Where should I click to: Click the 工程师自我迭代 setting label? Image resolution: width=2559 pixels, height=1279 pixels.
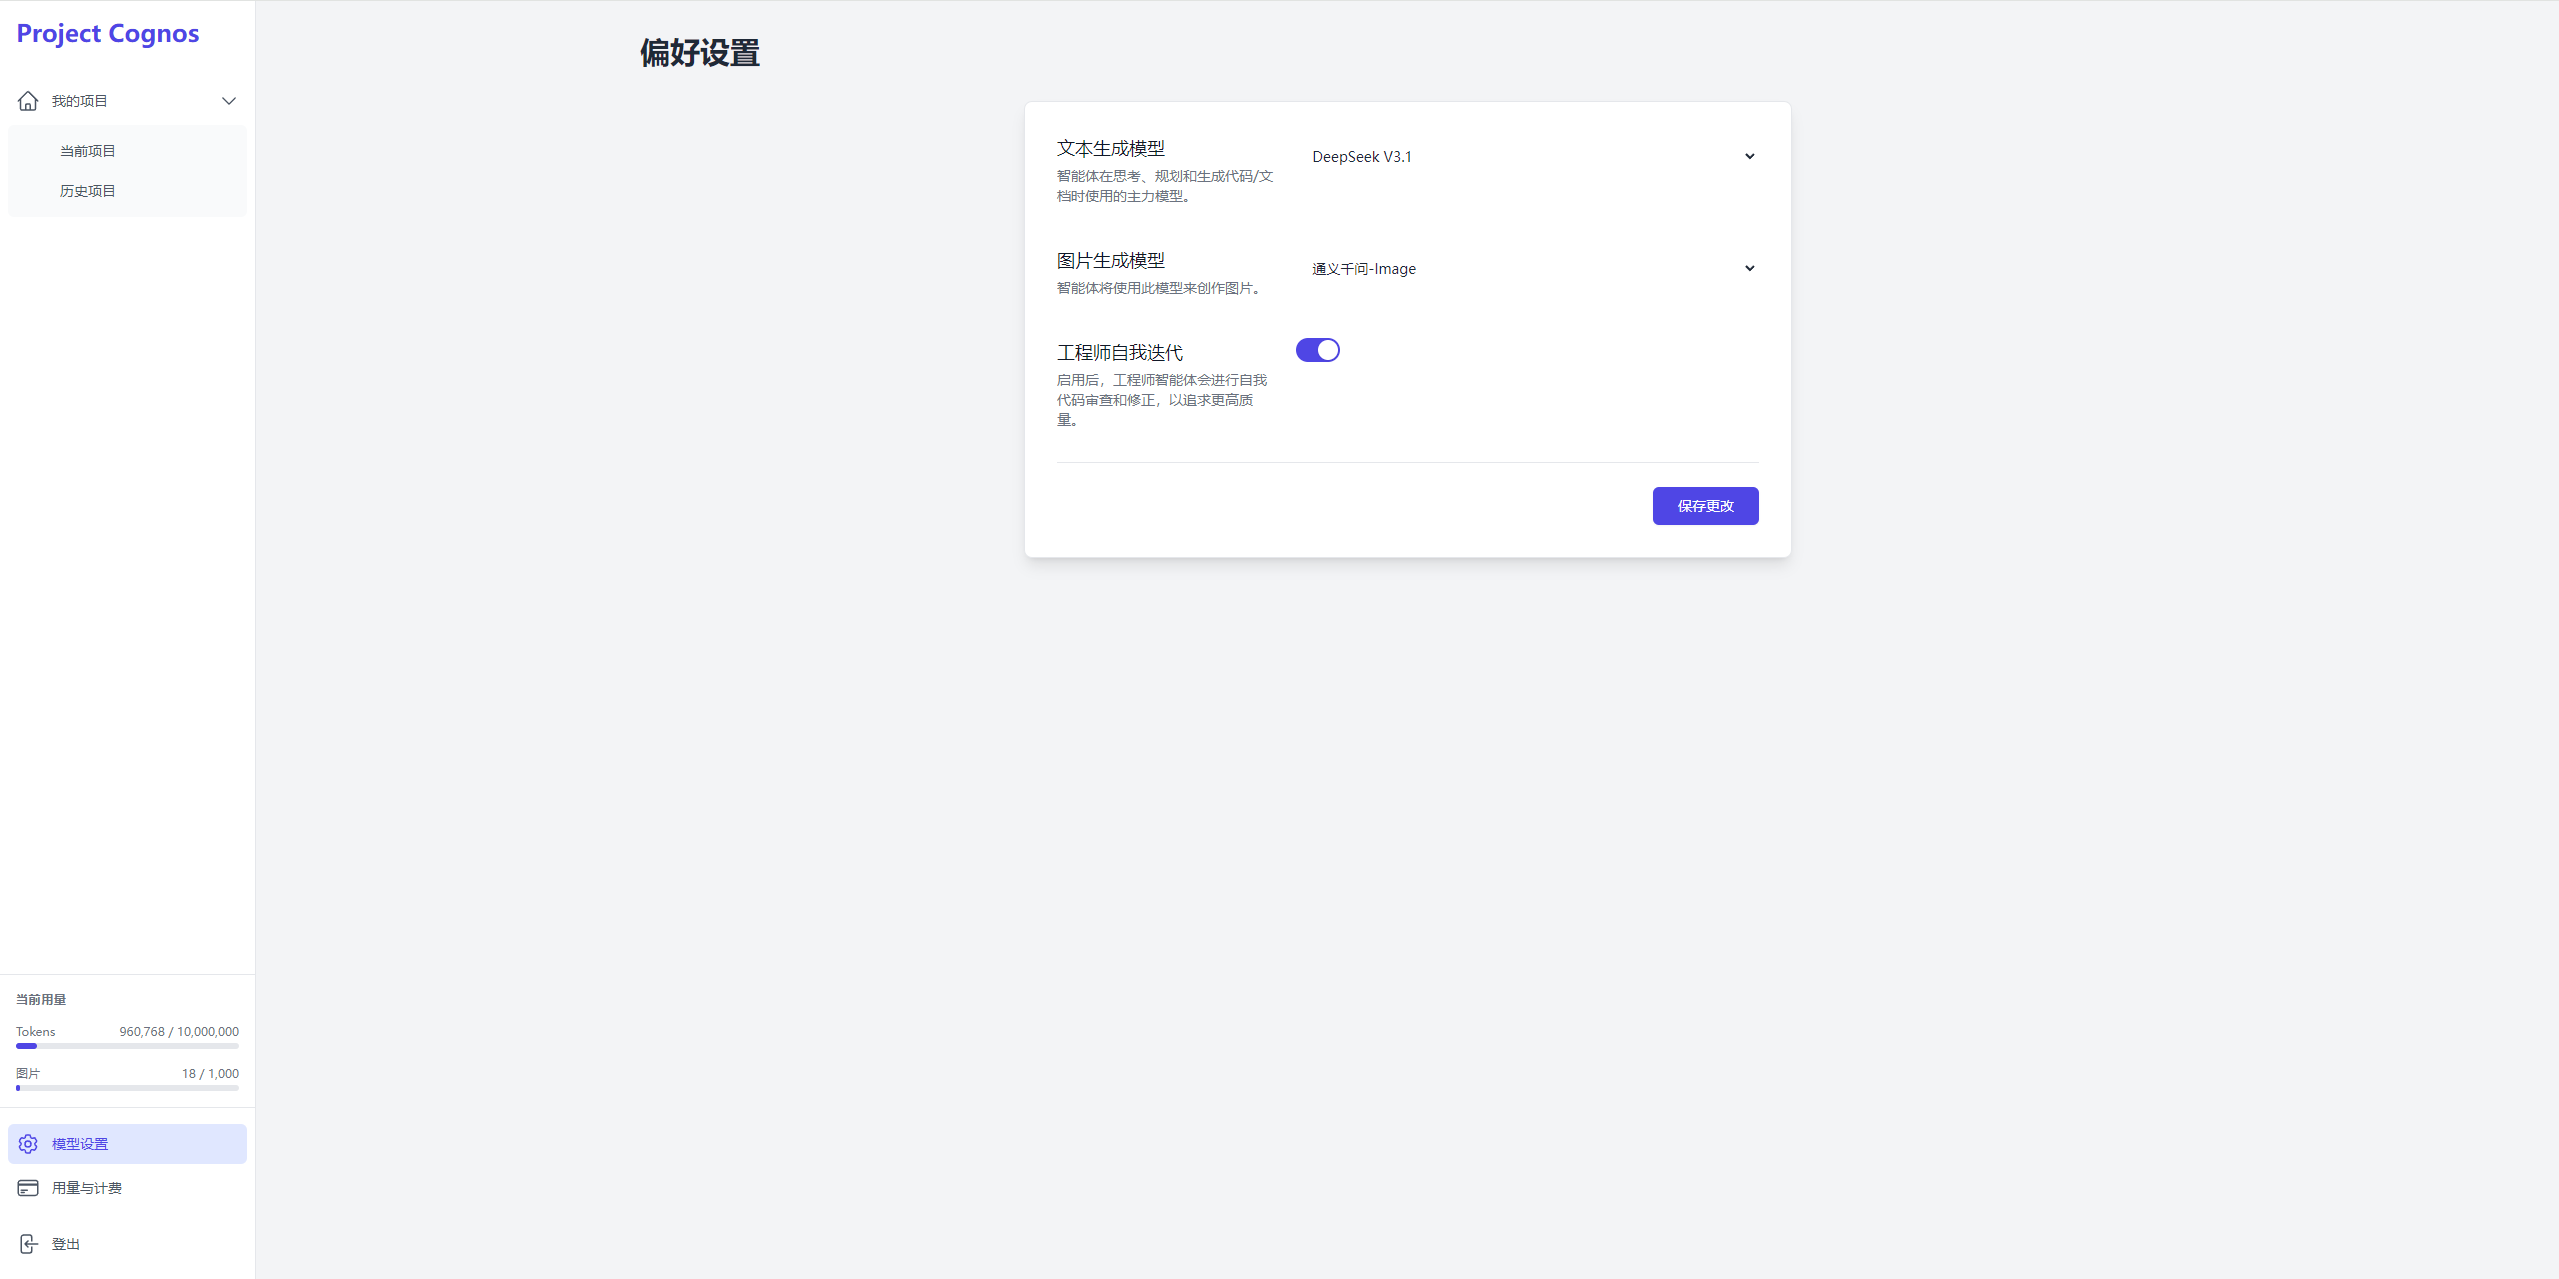coord(1120,353)
